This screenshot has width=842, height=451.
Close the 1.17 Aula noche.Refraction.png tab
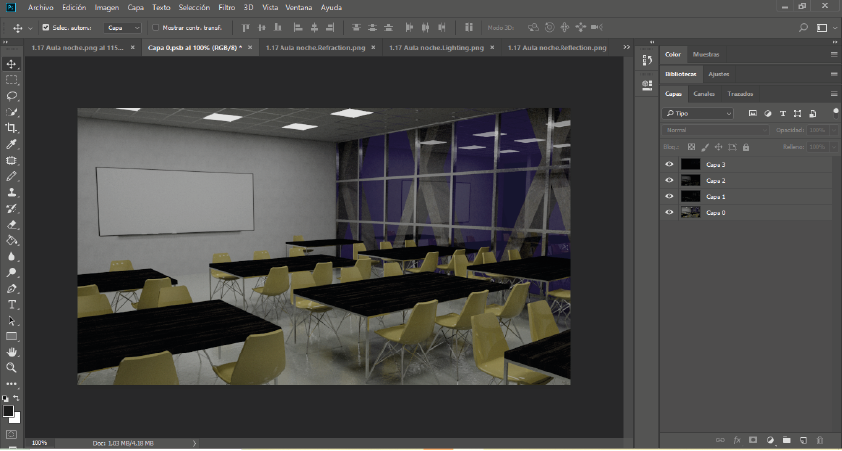[373, 47]
